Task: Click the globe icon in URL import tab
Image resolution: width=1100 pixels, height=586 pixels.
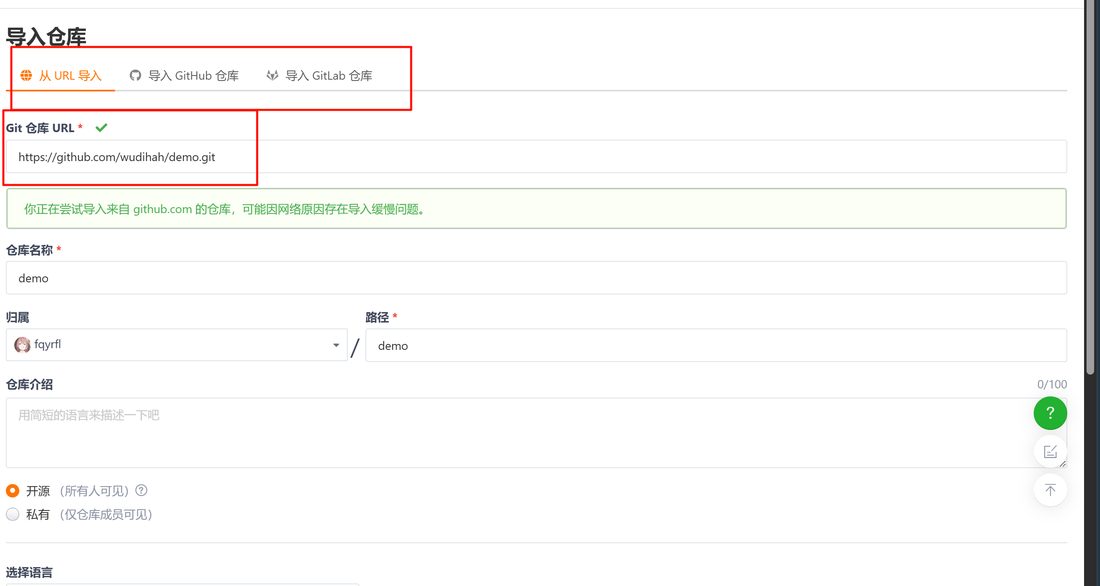Action: click(26, 75)
